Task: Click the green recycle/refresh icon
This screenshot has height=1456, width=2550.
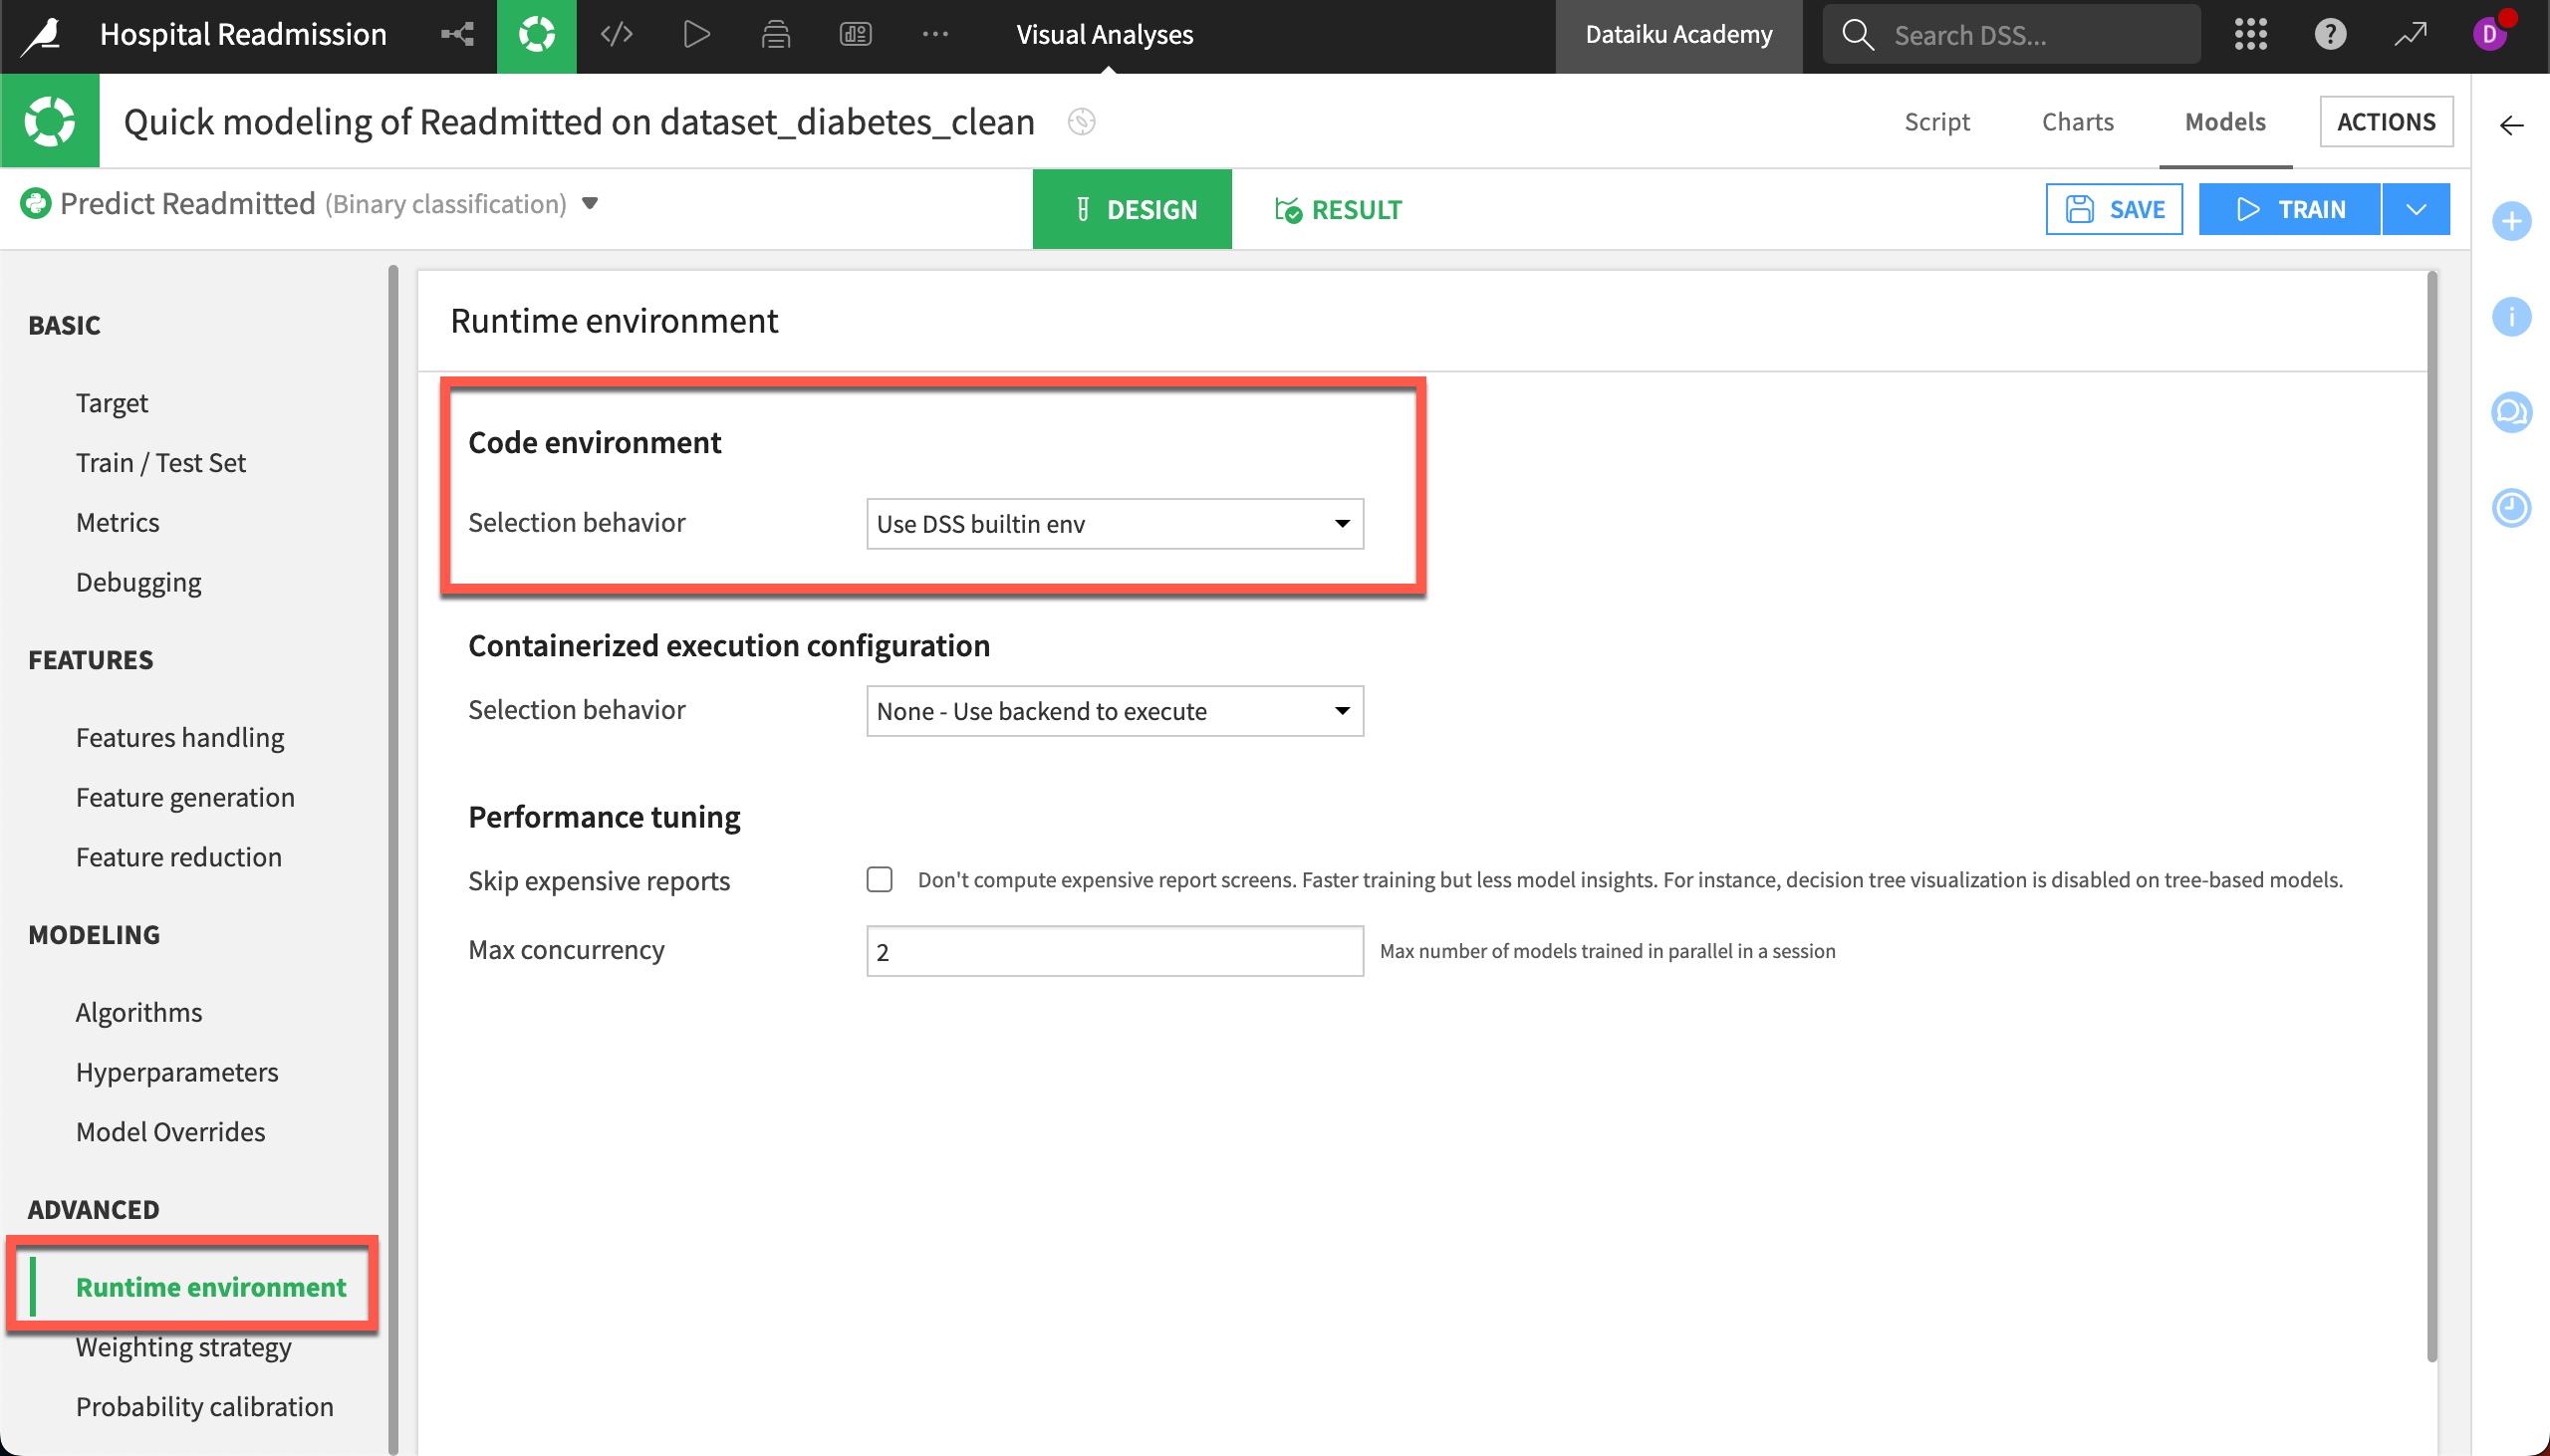Action: tap(538, 35)
